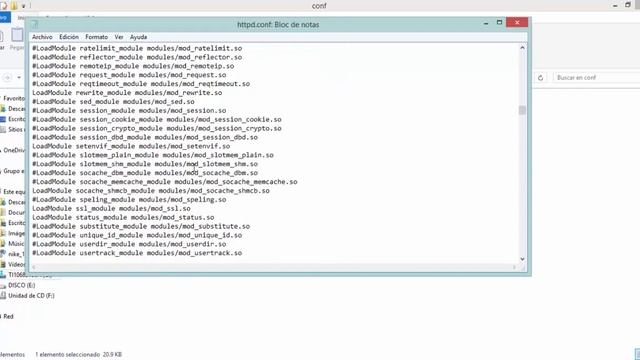The width and height of the screenshot is (640, 360).
Task: Select Favoritos in Explorer navigation pane
Action: click(14, 98)
